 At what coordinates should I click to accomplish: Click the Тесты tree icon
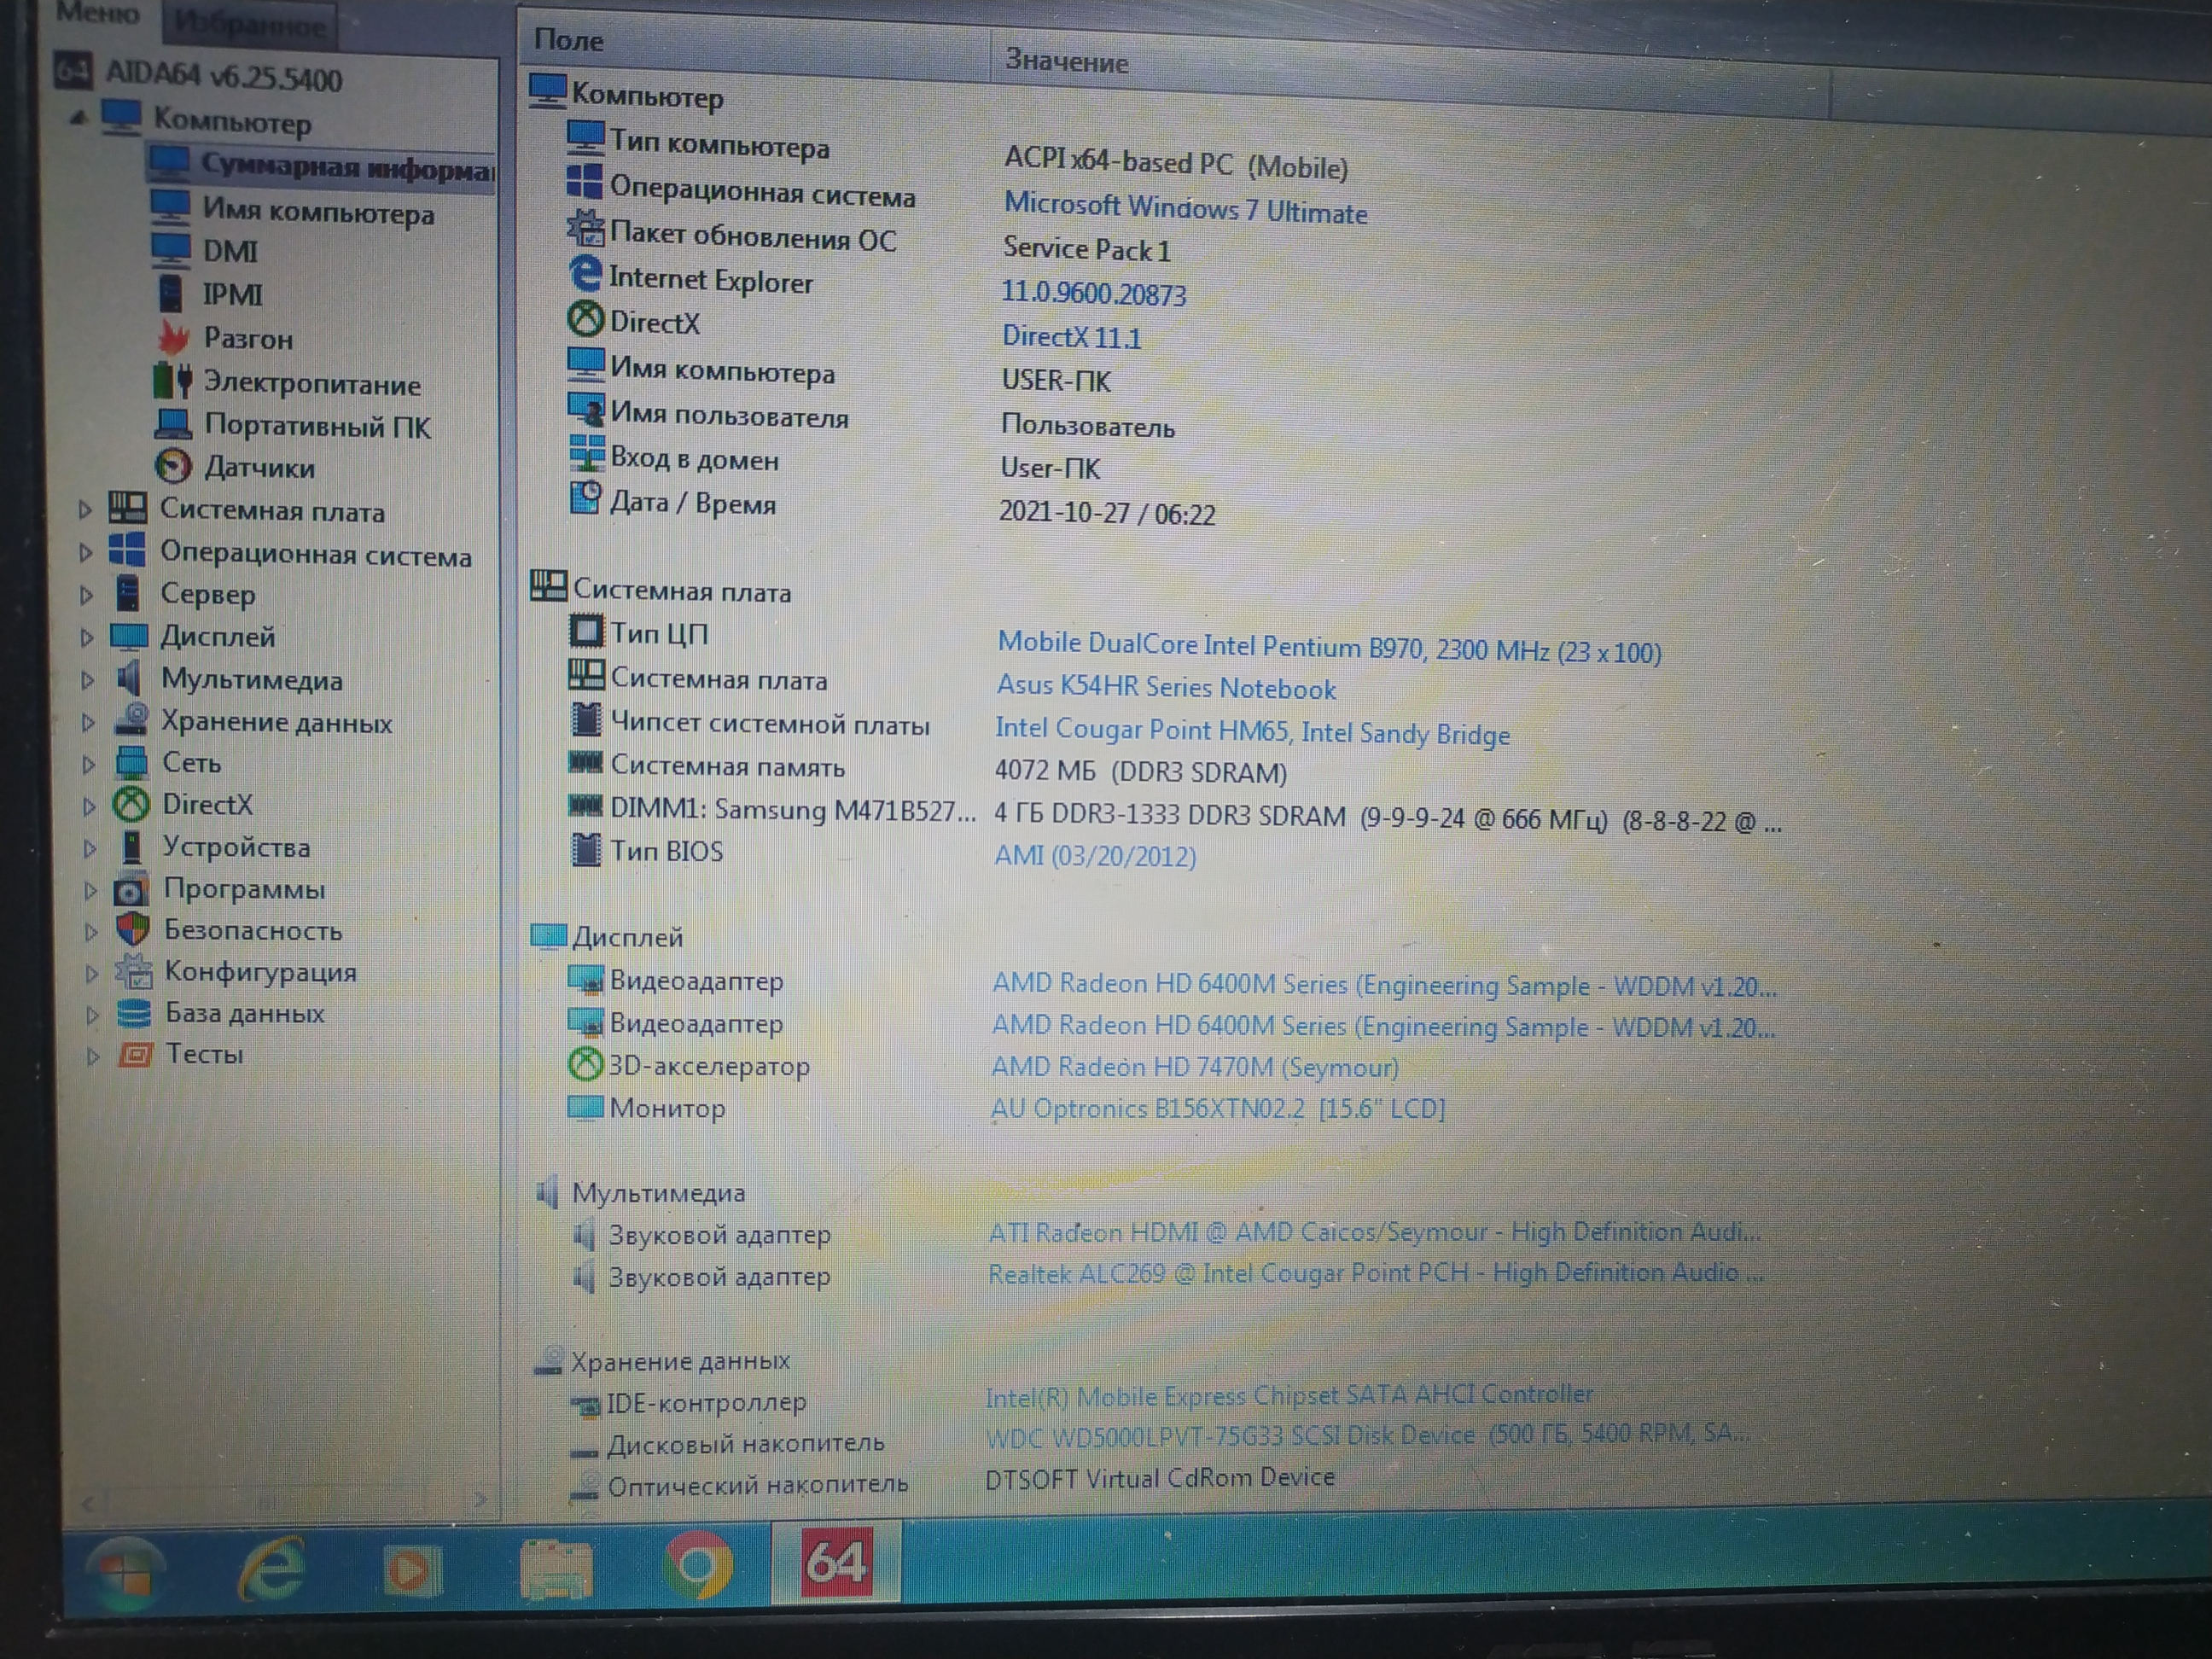135,1054
